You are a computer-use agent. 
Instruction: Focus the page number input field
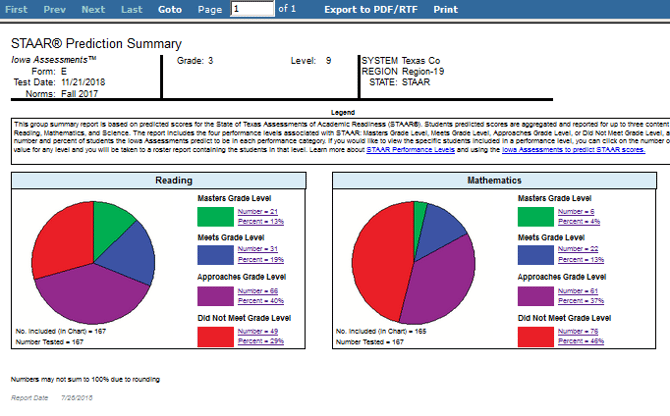point(252,9)
